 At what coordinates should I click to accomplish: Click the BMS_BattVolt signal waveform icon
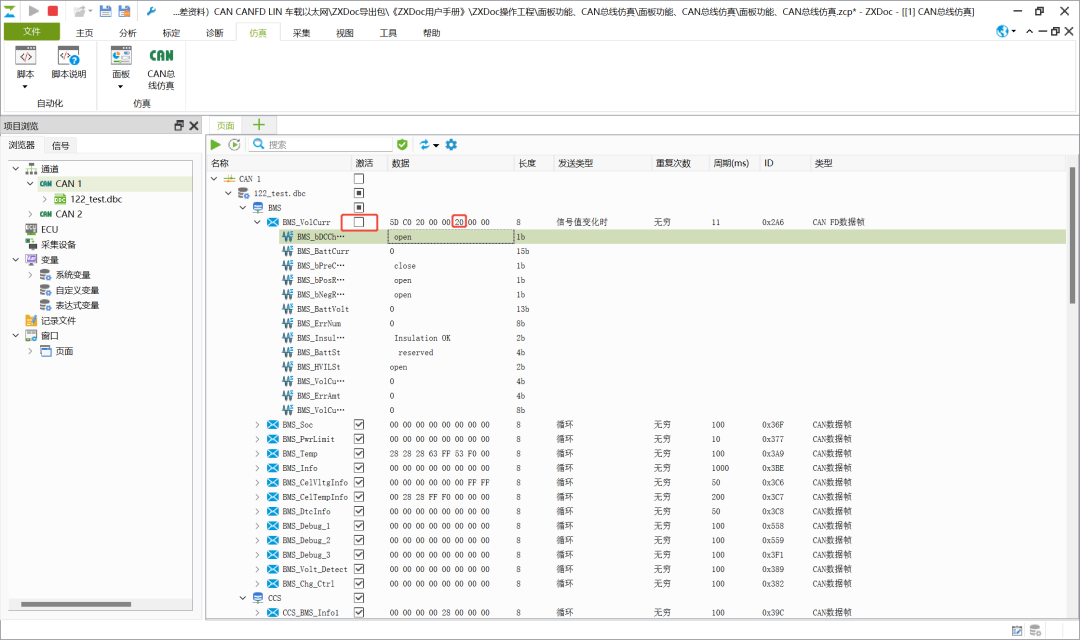(287, 309)
